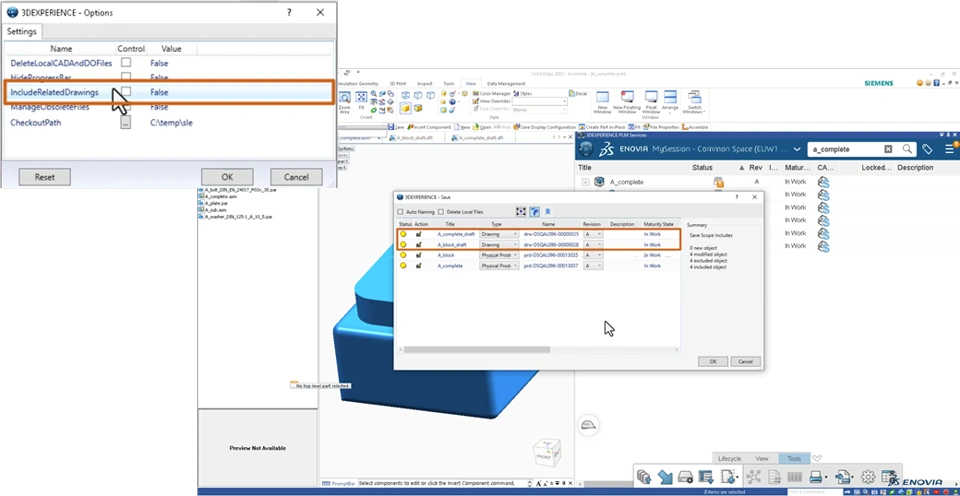Screen dimensions: 960x496
Task: Enable the Delete Local Files checkbox
Action: click(x=441, y=212)
